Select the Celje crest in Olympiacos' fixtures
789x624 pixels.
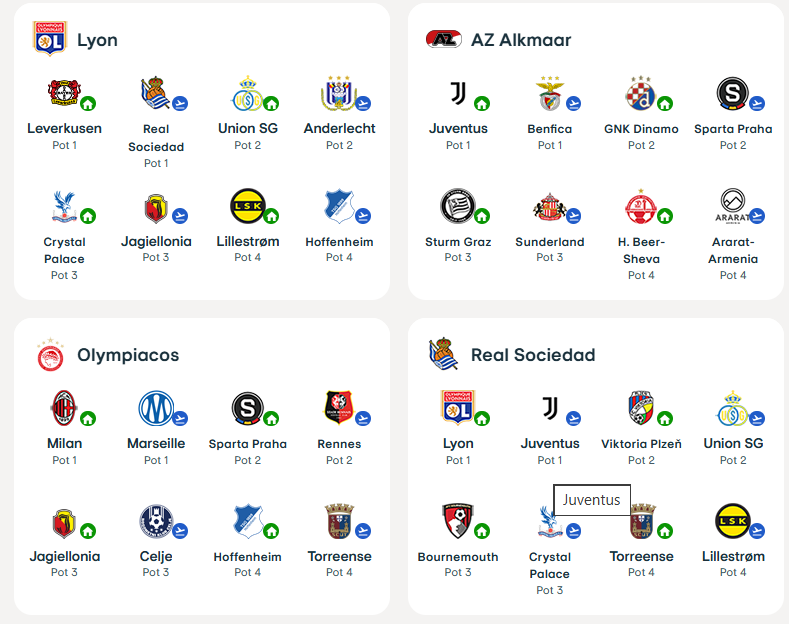click(156, 521)
